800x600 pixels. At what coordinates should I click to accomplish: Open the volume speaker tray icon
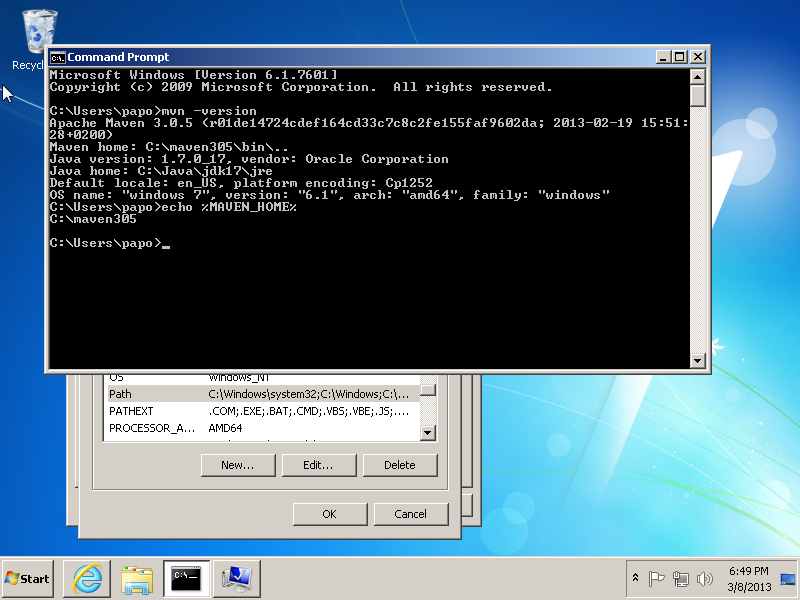705,579
